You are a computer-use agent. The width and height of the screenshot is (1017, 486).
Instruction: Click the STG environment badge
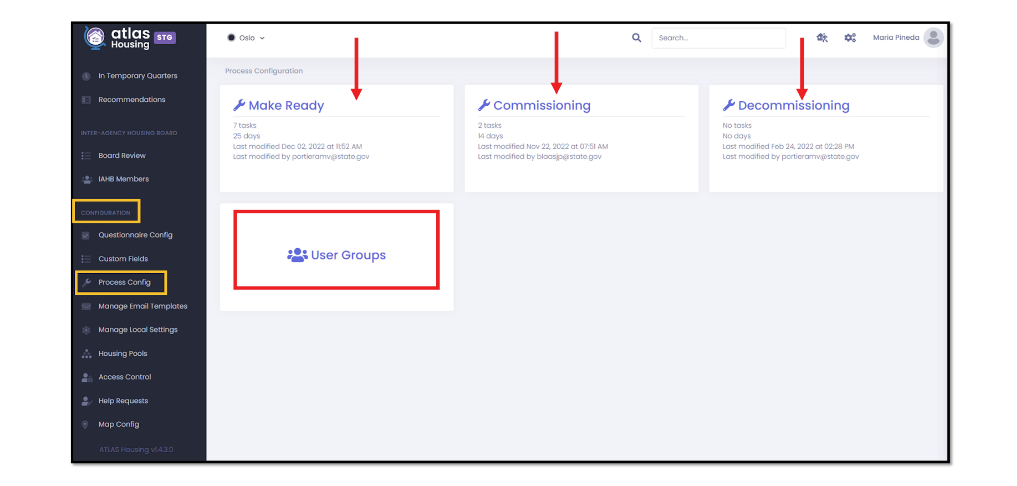coord(165,38)
